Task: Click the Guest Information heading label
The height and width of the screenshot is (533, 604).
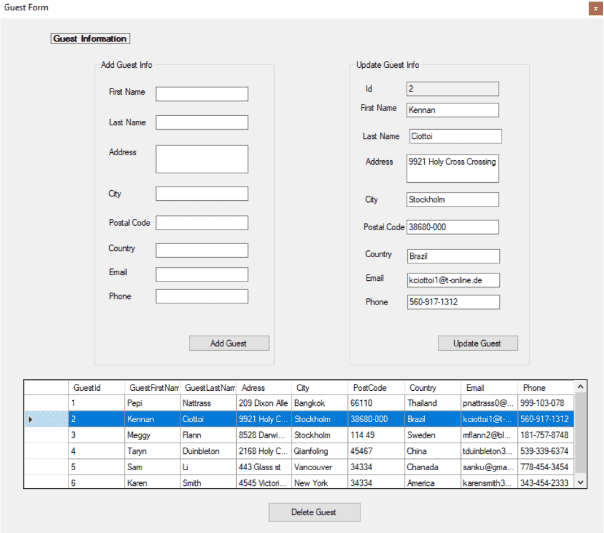Action: pos(90,39)
